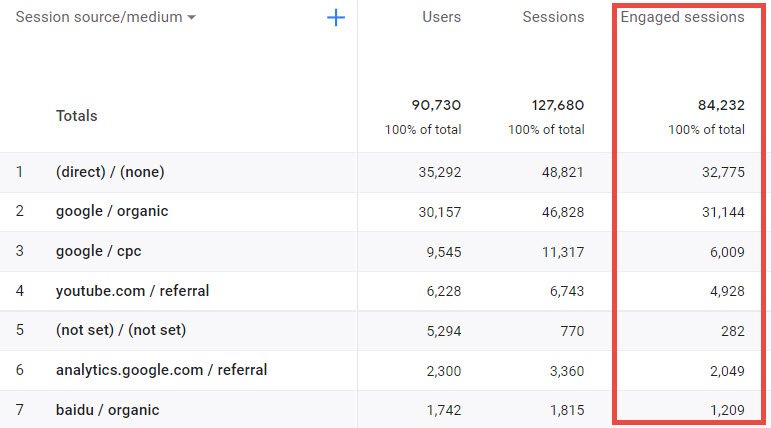Select the (direct) / (none) row
Screen dimensions: 771x428
pos(386,172)
